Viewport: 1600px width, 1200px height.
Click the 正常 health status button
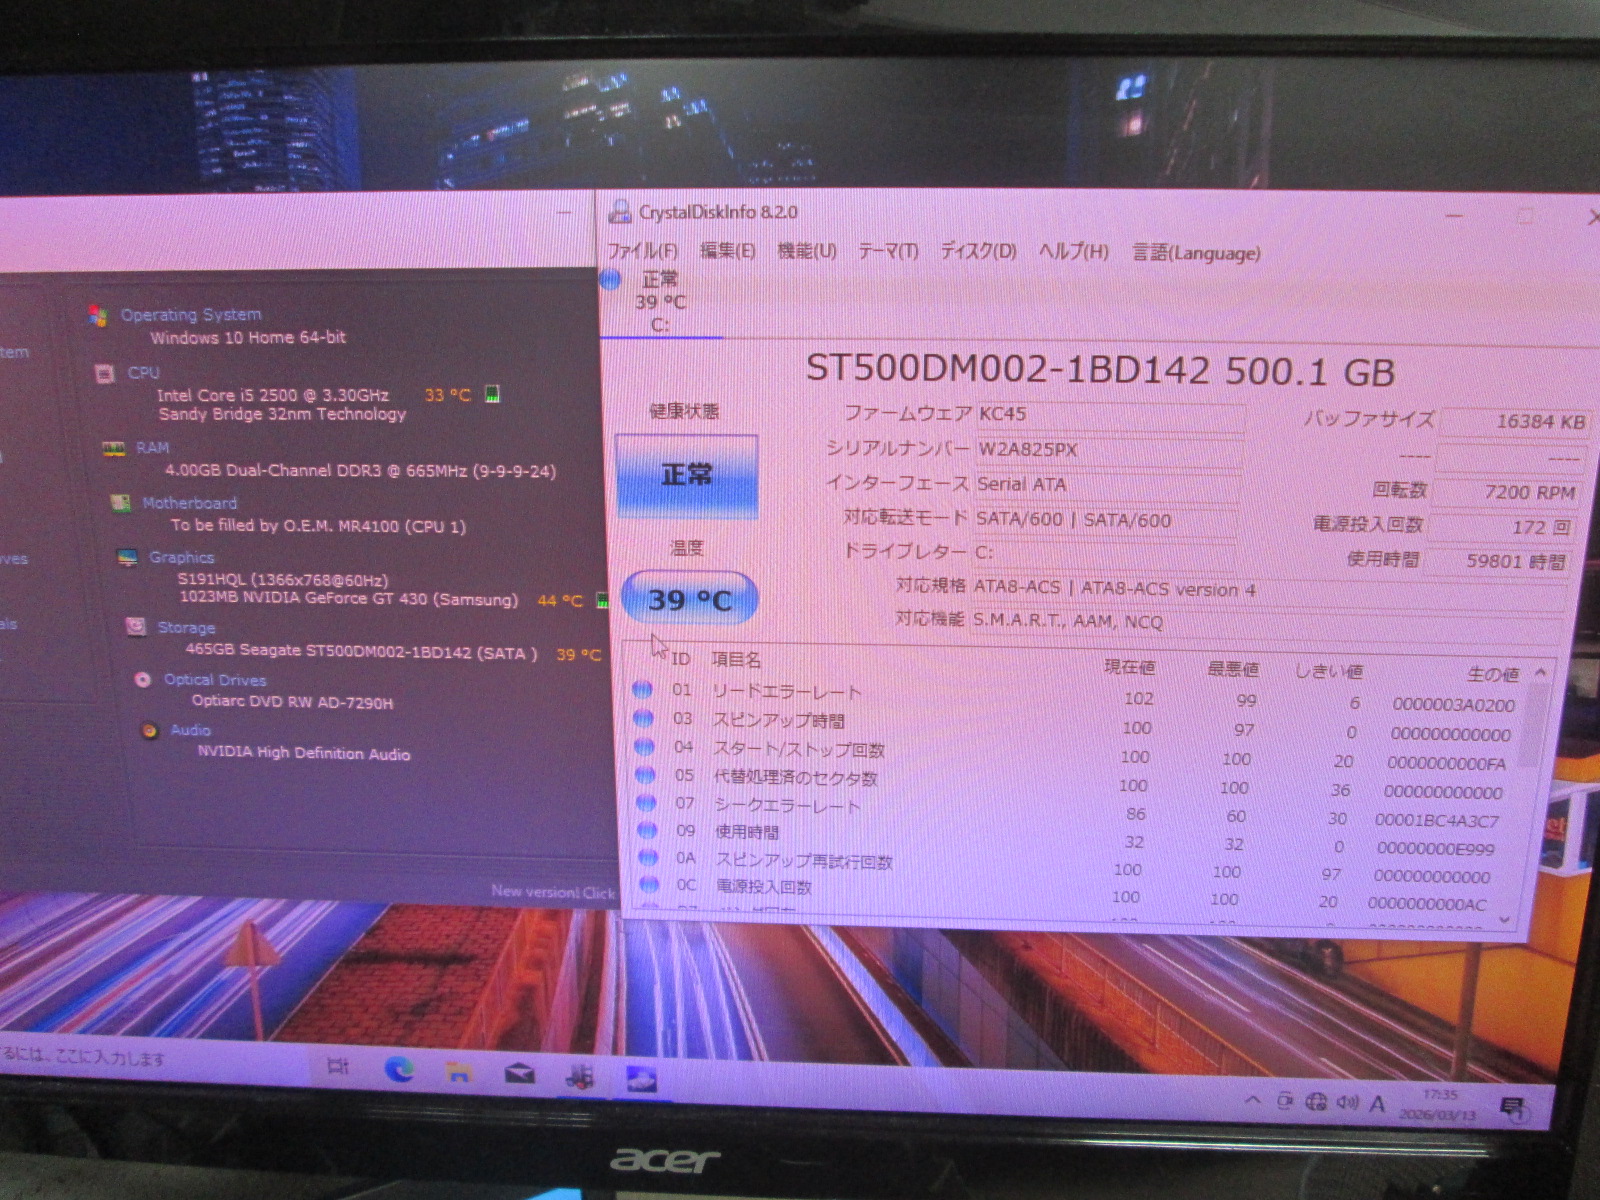point(687,475)
